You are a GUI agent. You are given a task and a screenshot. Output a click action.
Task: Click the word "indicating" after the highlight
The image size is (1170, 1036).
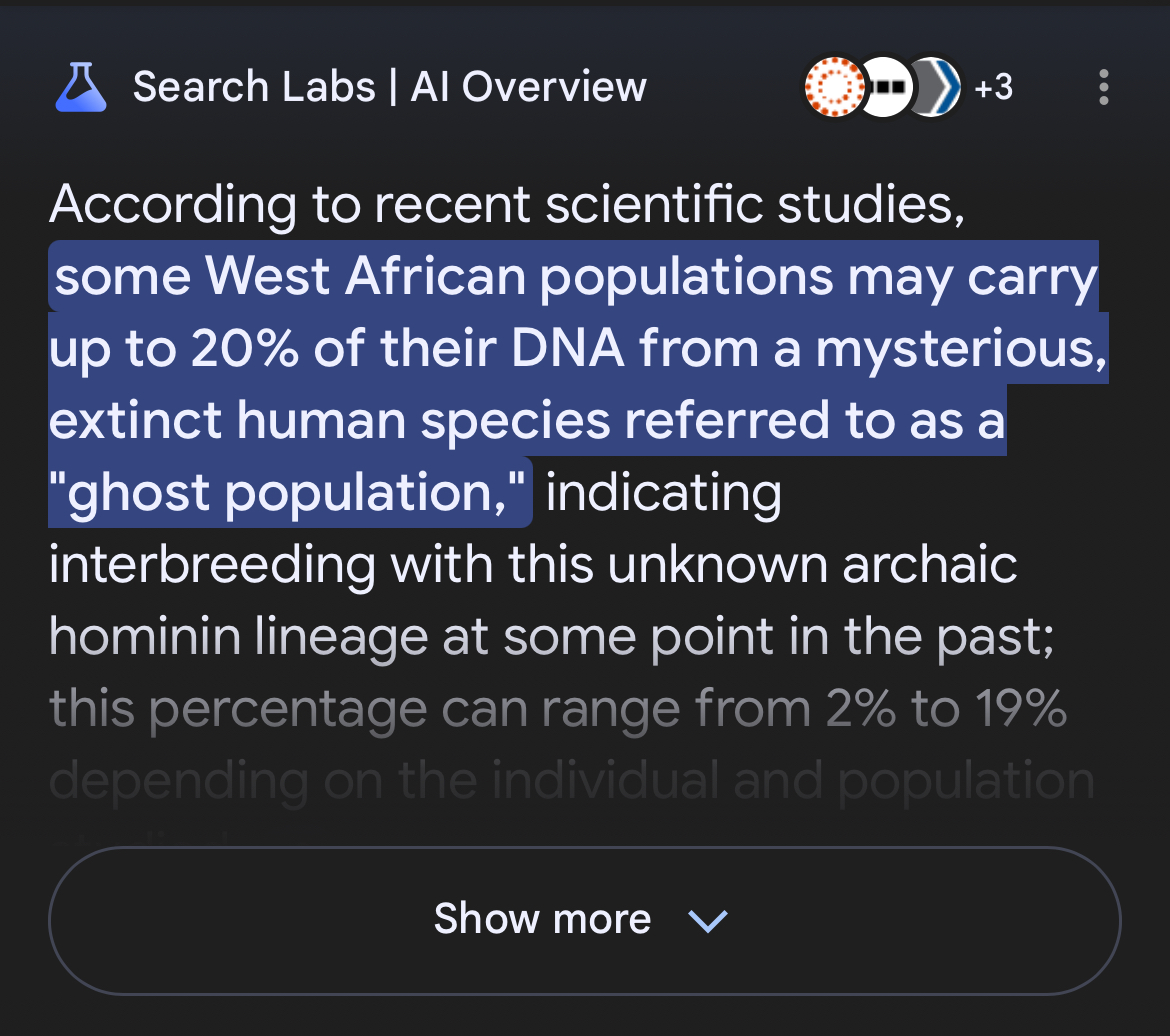tap(663, 492)
